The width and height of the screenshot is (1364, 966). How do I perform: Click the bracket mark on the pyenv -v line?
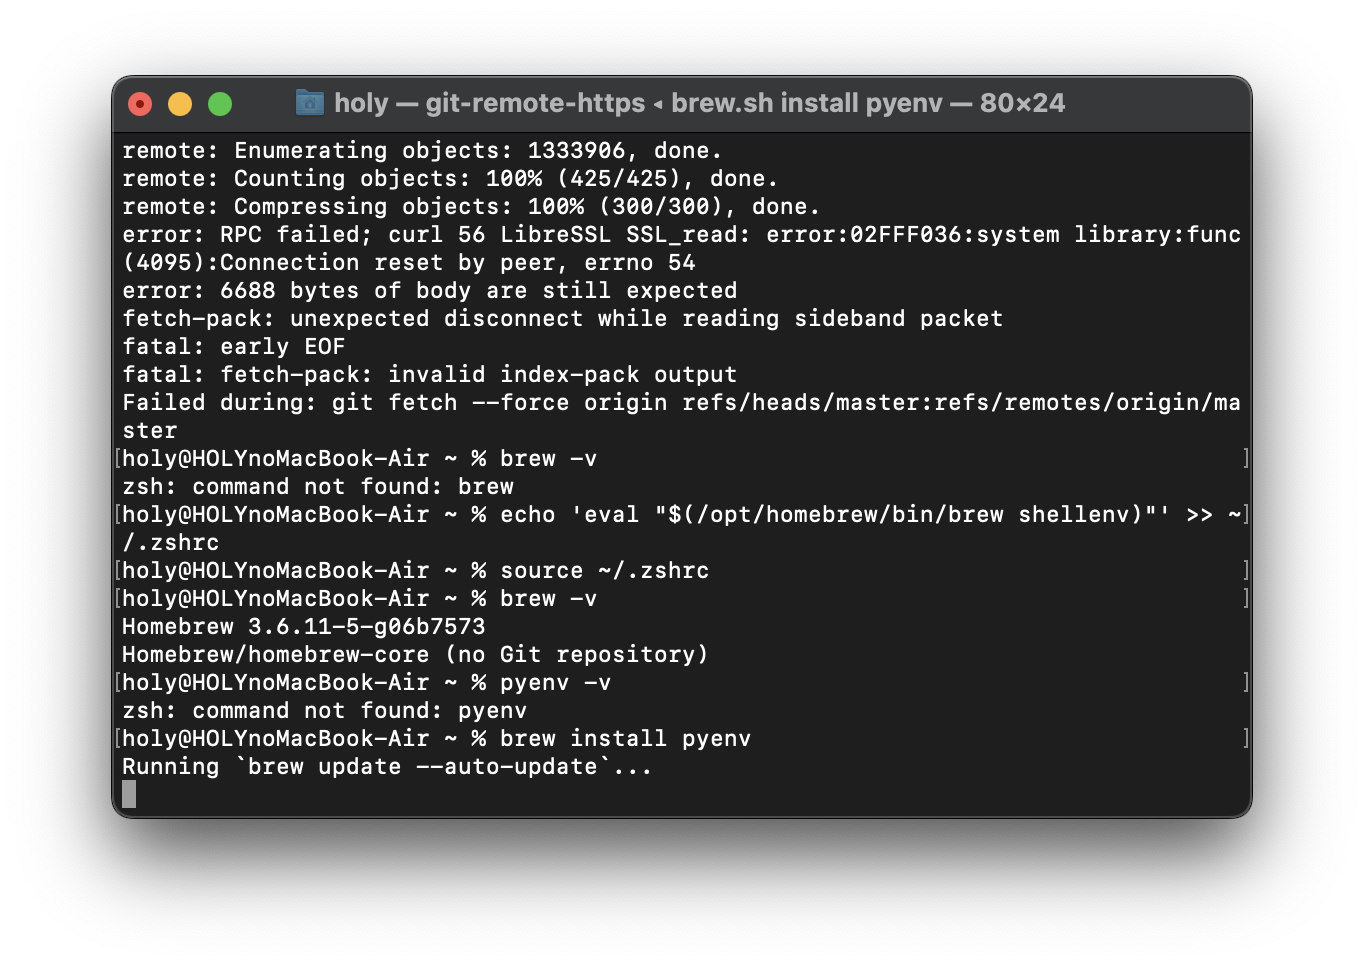[x=1244, y=682]
